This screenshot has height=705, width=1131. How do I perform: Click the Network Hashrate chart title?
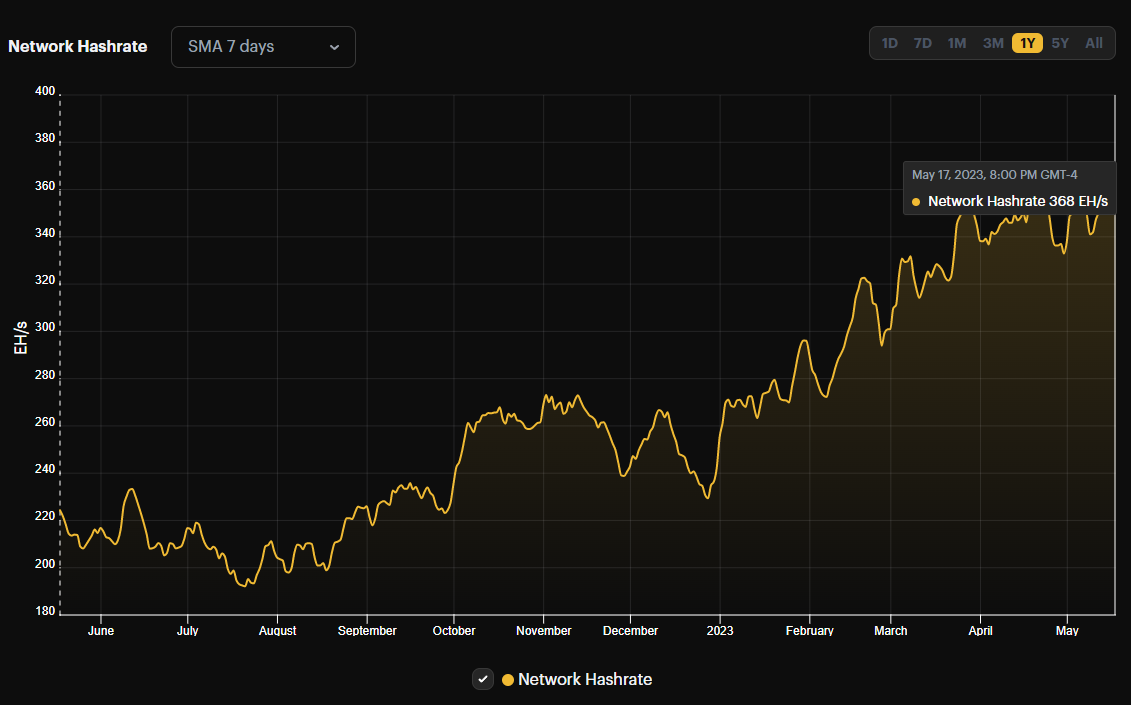pyautogui.click(x=78, y=47)
